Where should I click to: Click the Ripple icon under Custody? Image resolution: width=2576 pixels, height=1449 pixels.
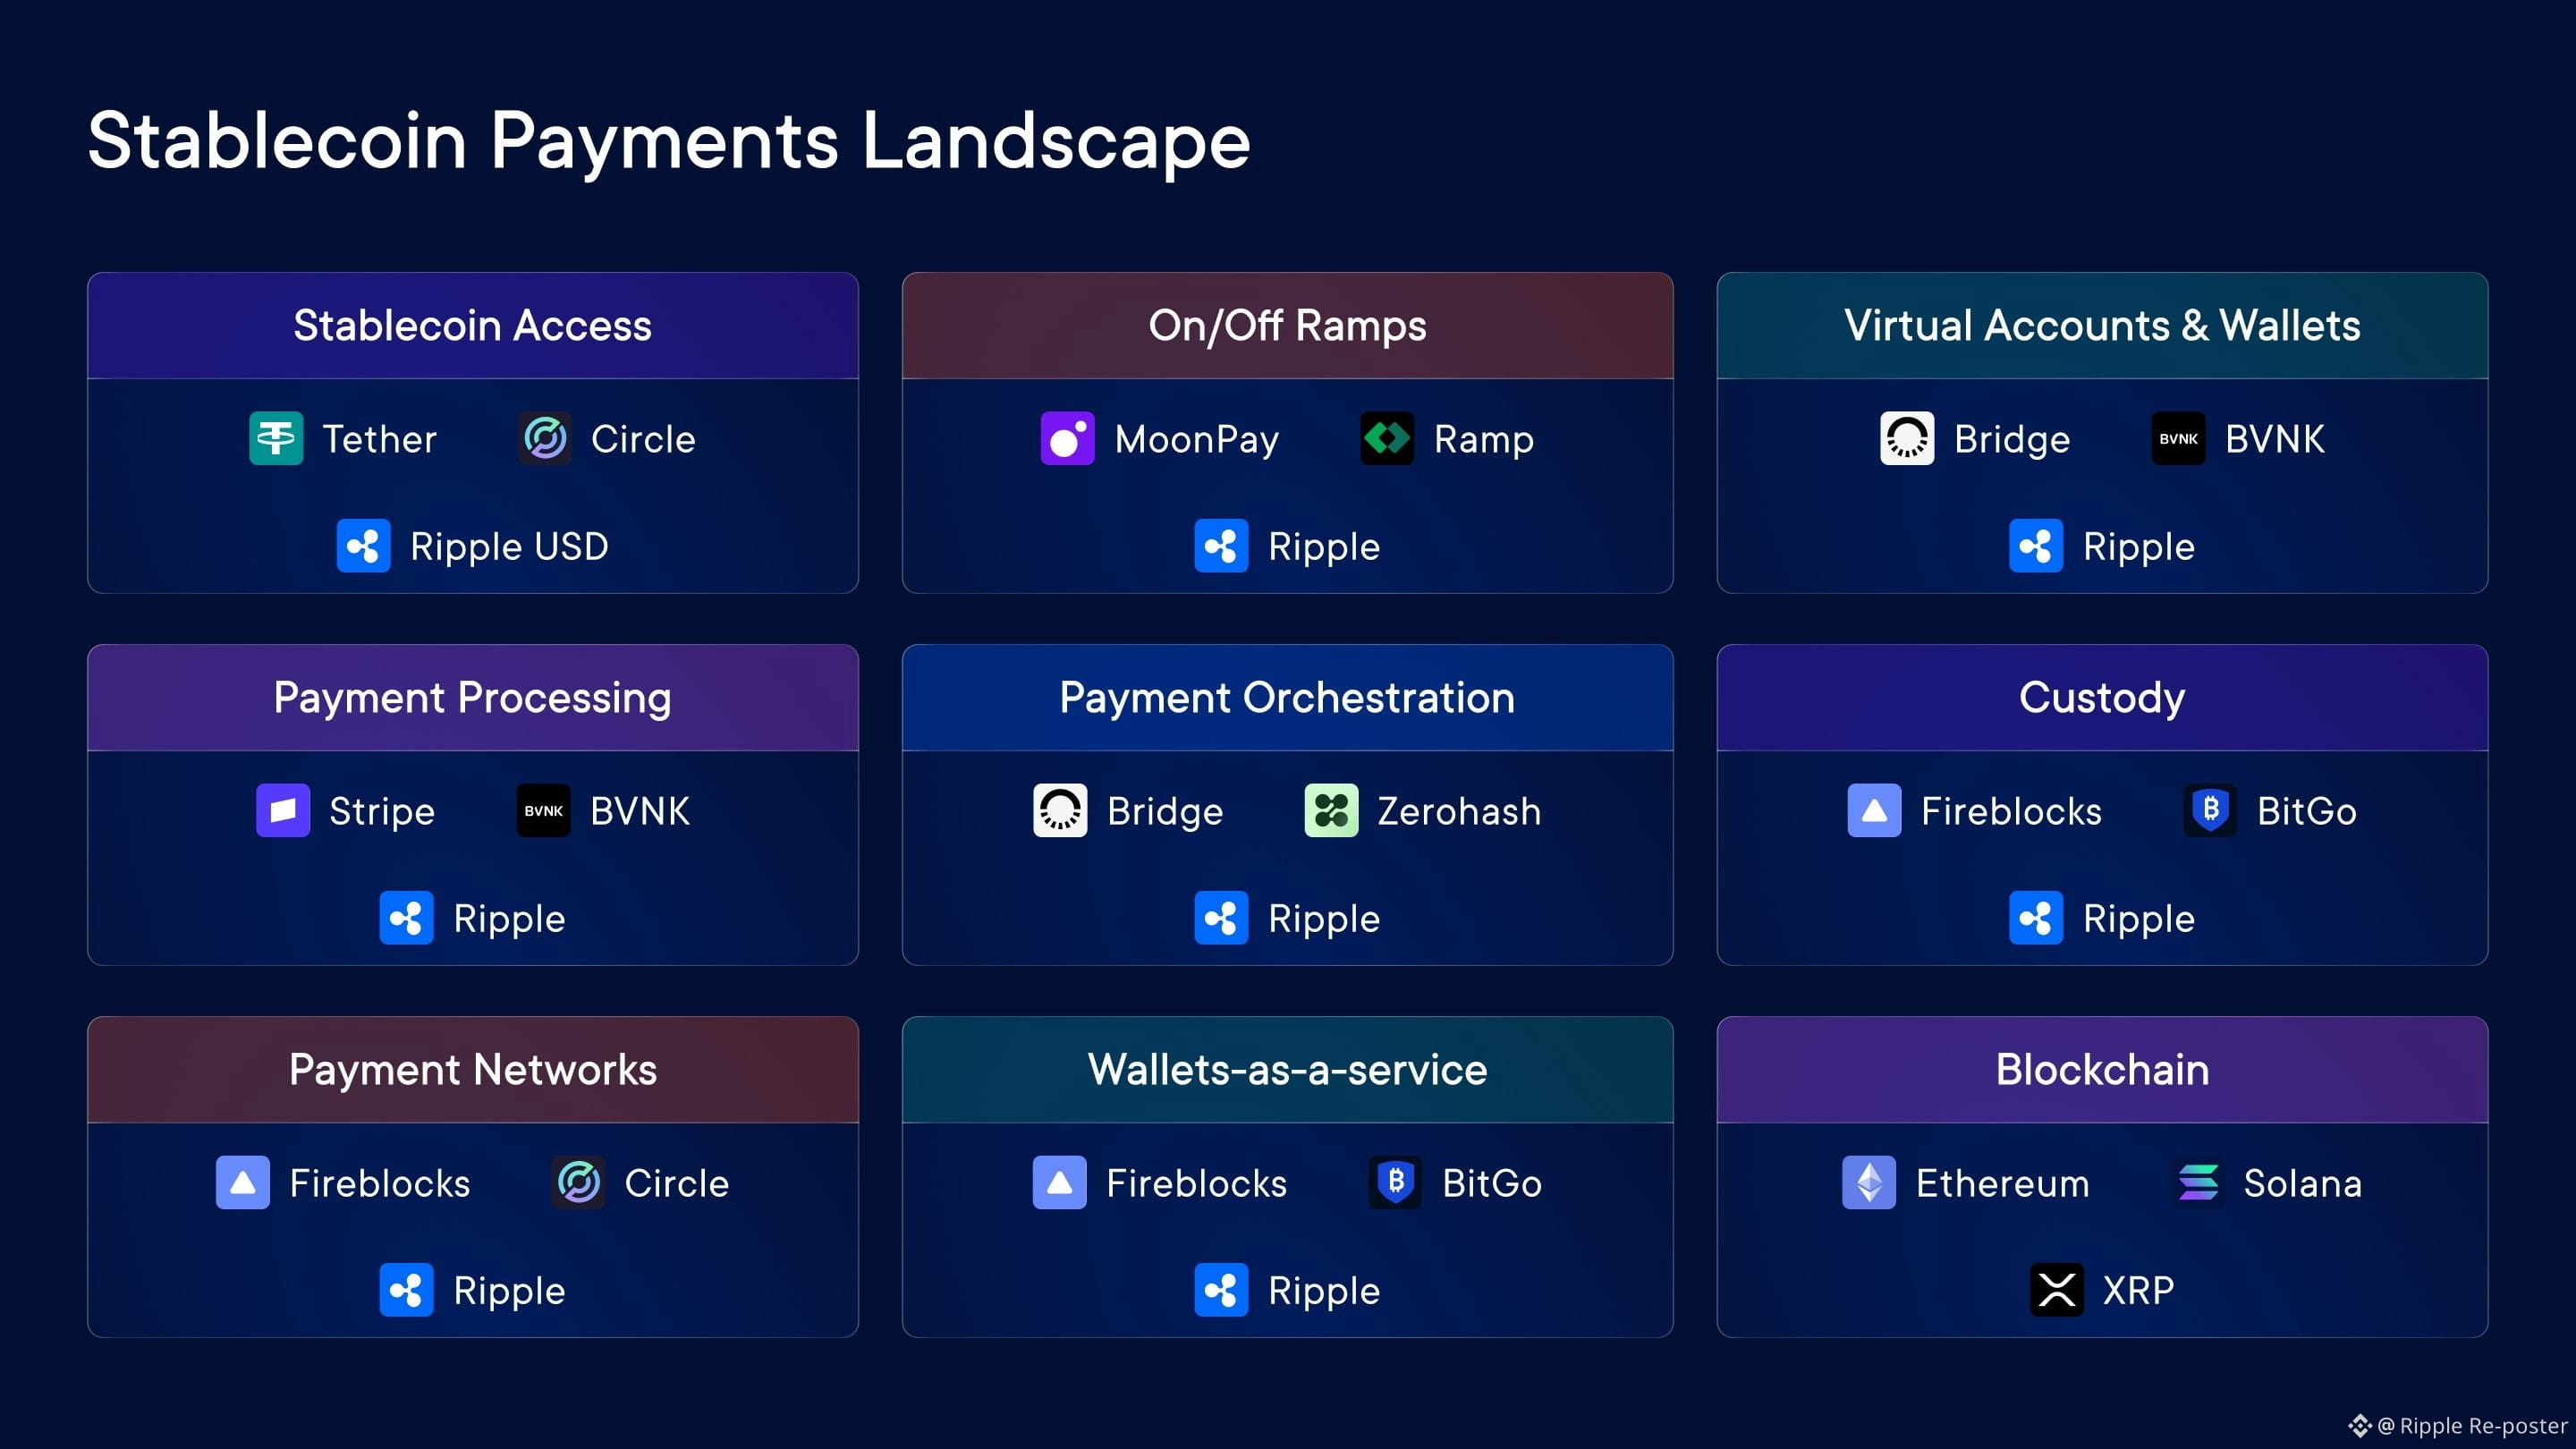(x=2036, y=918)
